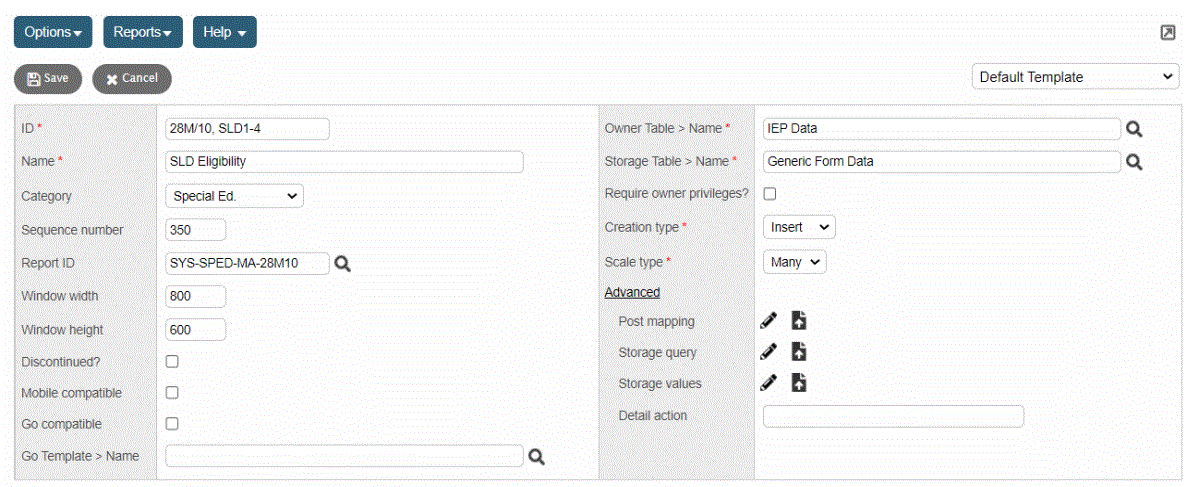Click the Advanced link

632,292
